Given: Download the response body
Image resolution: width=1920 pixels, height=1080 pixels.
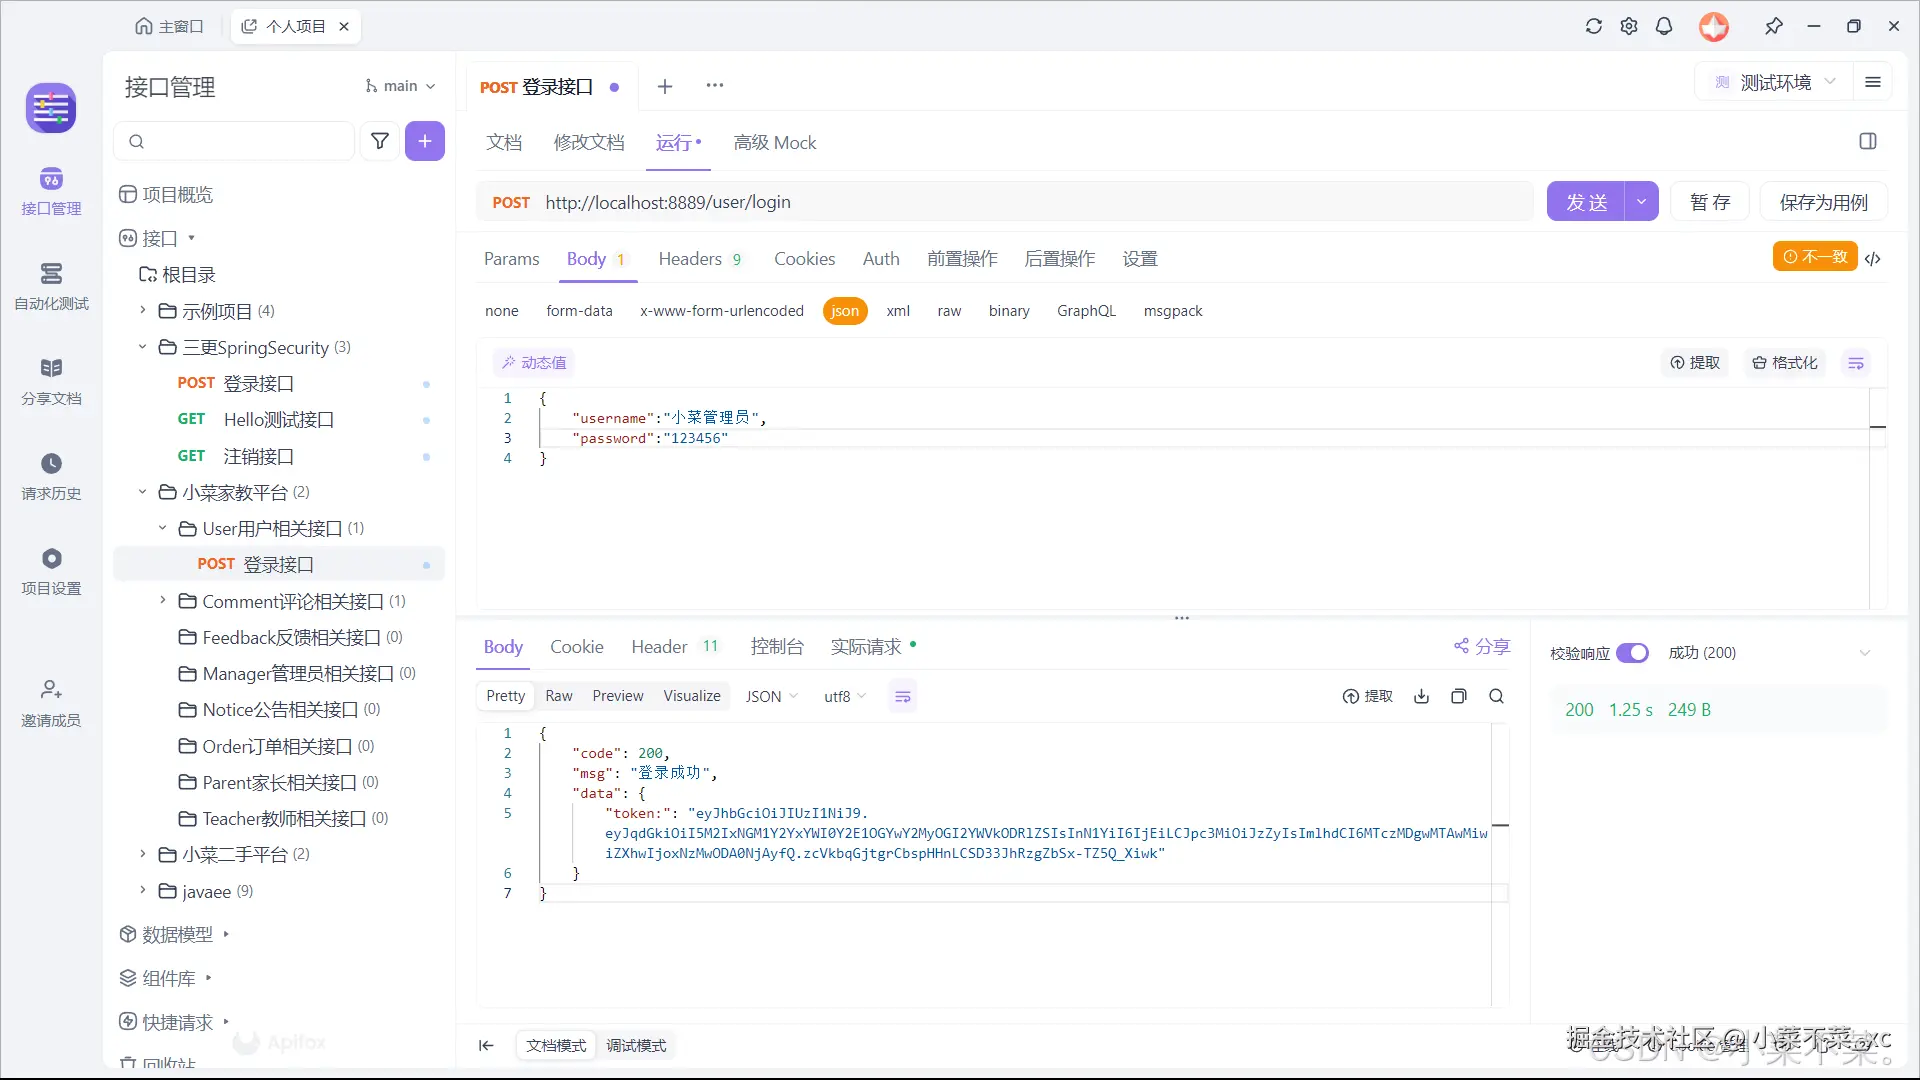Looking at the screenshot, I should tap(1421, 697).
